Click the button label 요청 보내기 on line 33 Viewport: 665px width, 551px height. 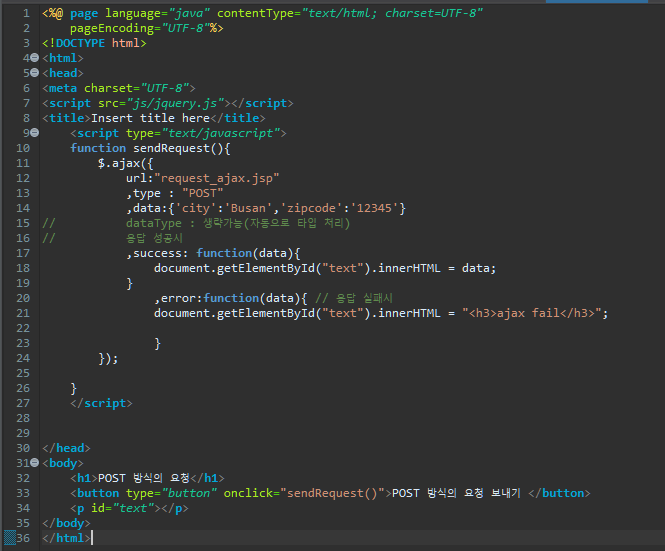click(492, 493)
